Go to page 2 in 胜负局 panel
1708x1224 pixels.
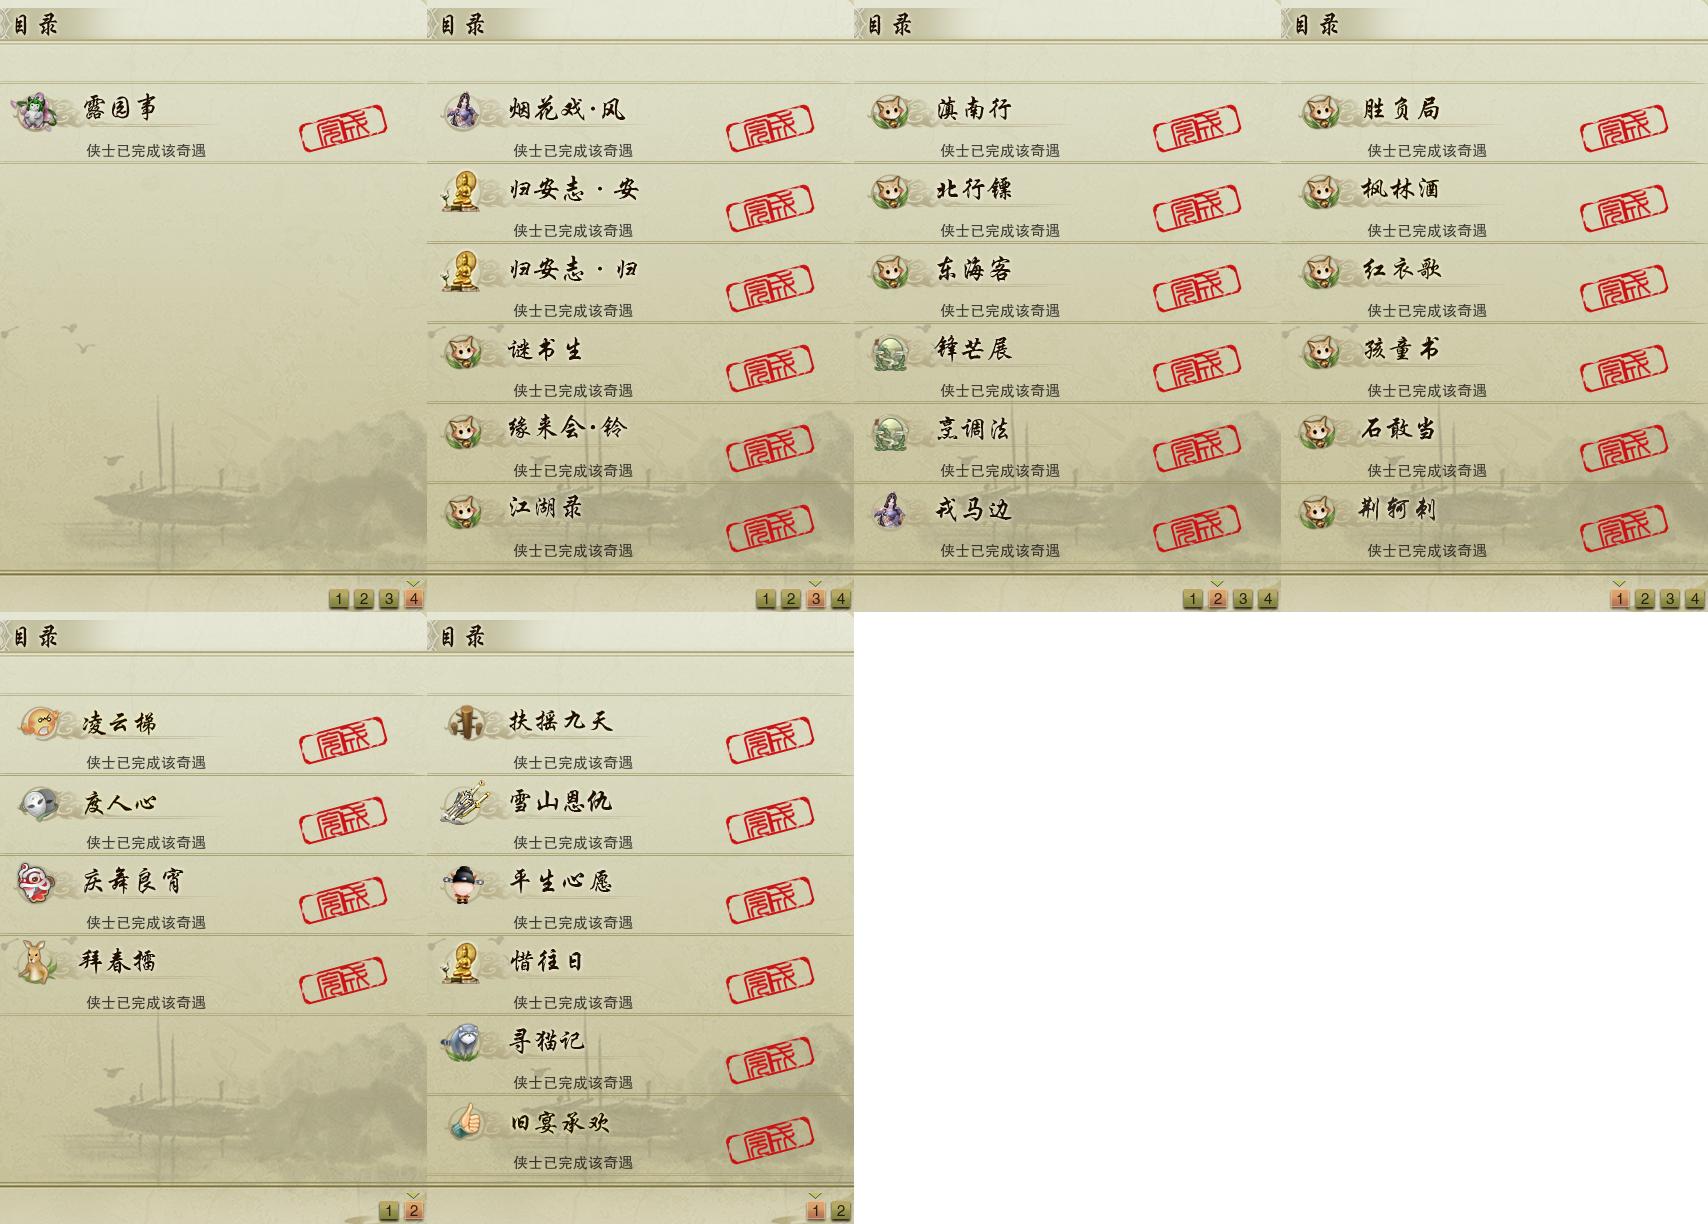click(x=1644, y=599)
